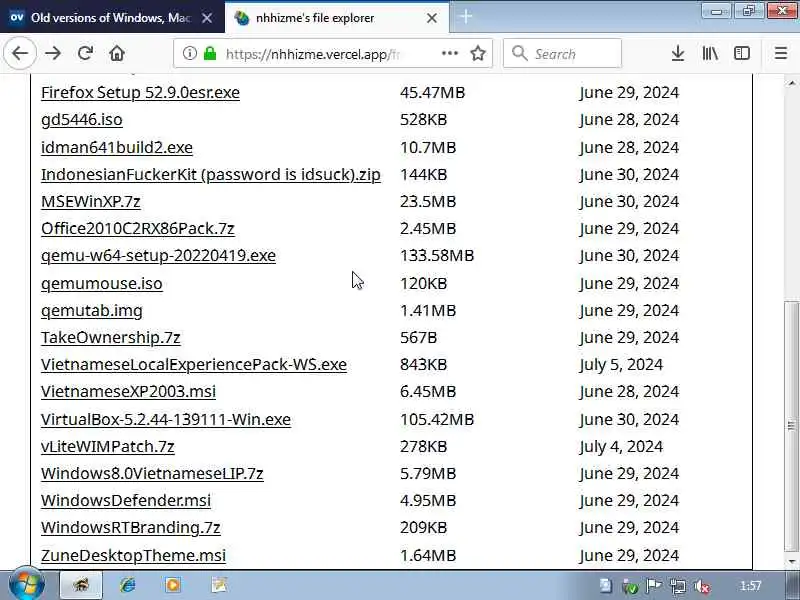Open the Windows Start menu
The height and width of the screenshot is (600, 800).
point(27,585)
